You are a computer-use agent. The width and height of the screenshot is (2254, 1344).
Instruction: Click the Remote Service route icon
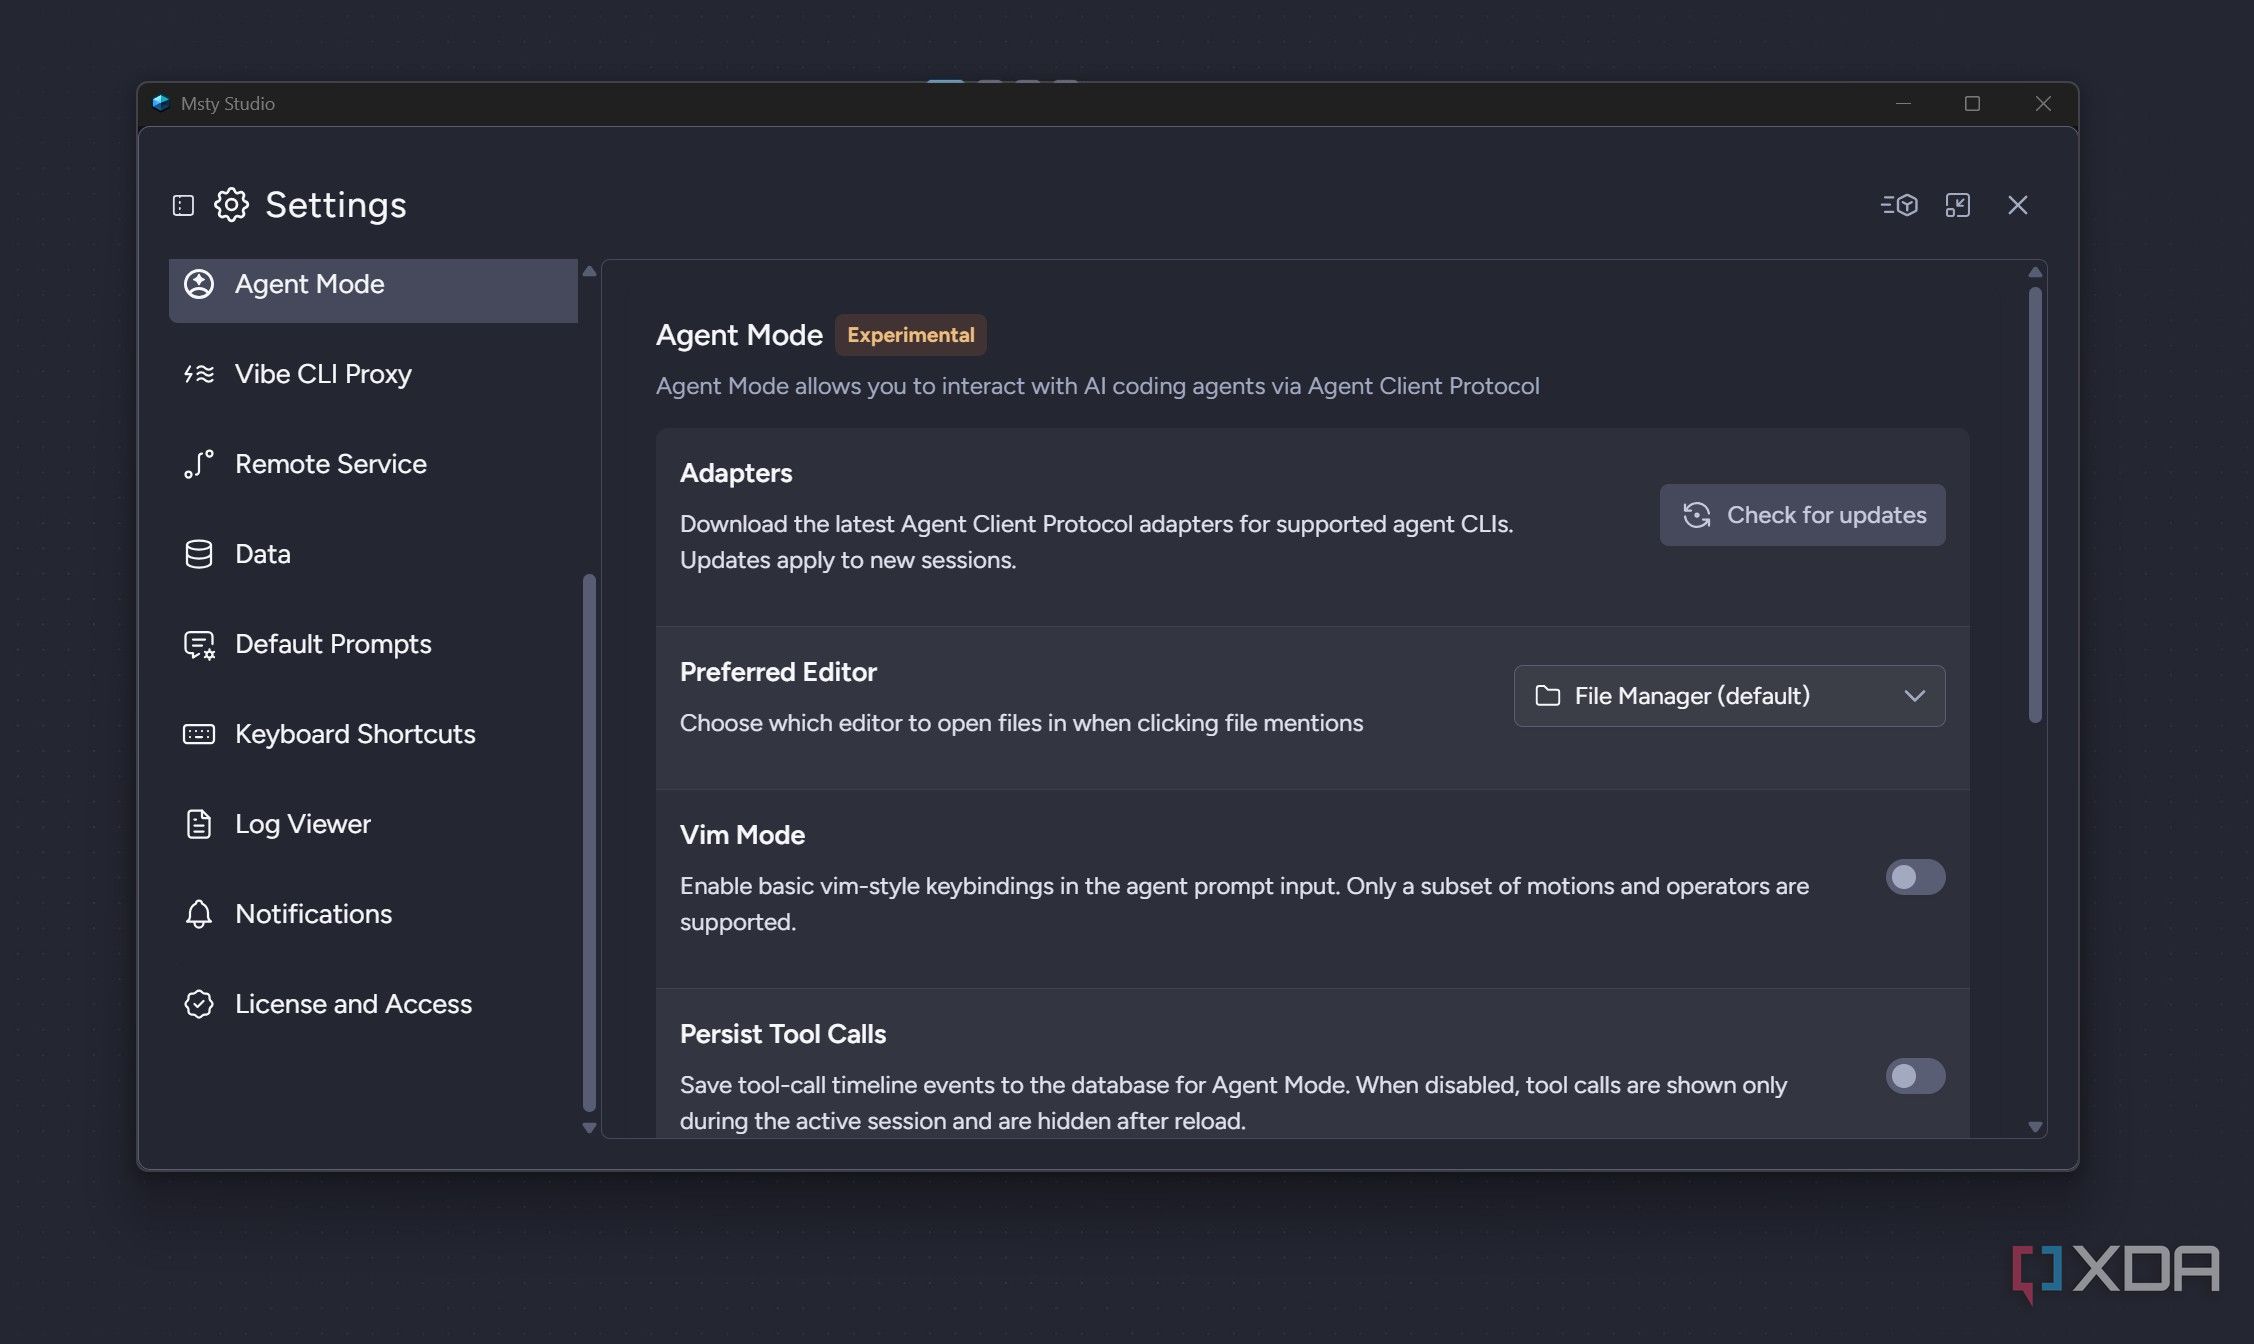(199, 464)
